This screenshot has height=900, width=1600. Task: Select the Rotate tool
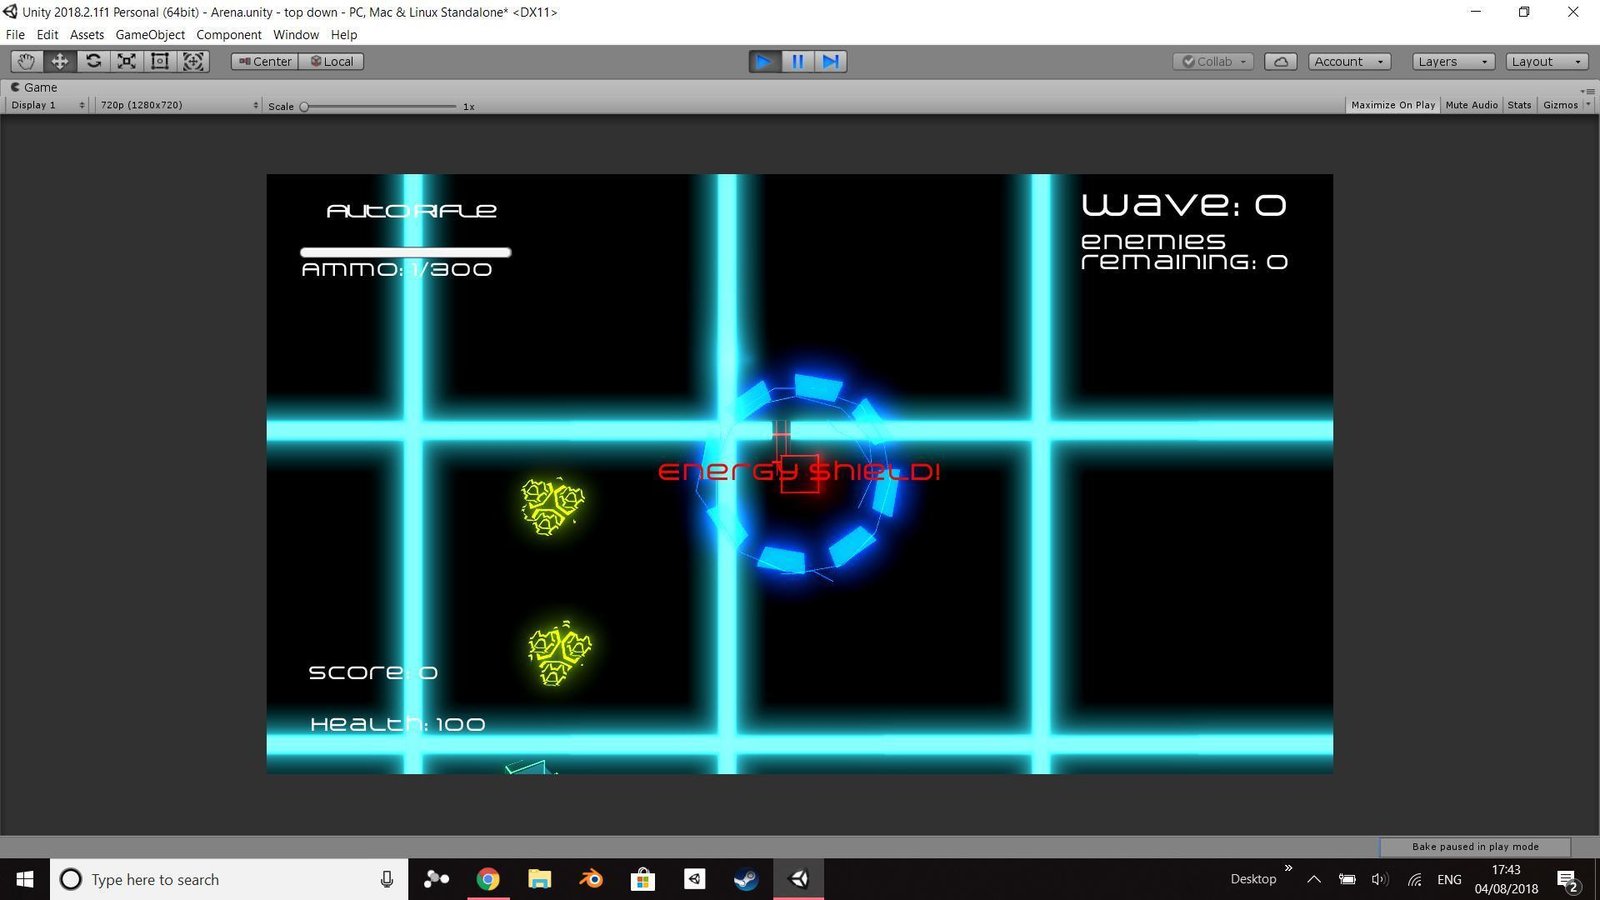[93, 61]
